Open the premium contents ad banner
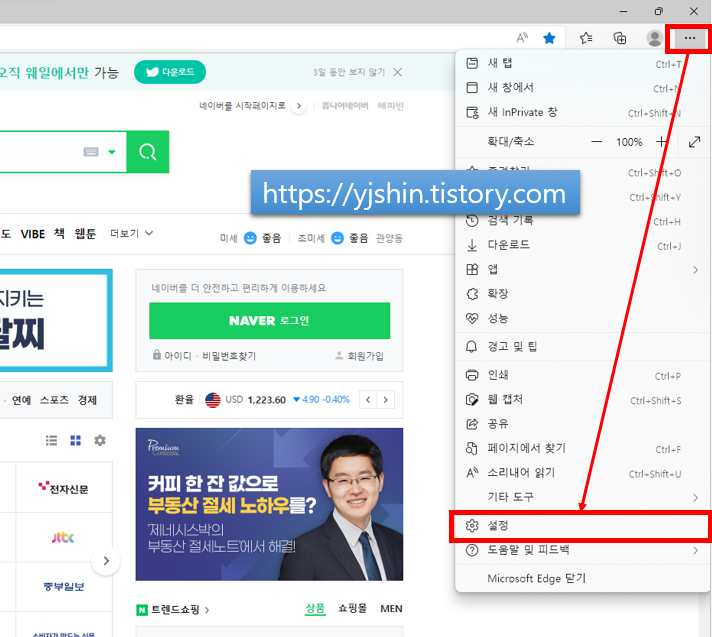The height and width of the screenshot is (637, 712). pyautogui.click(x=269, y=504)
